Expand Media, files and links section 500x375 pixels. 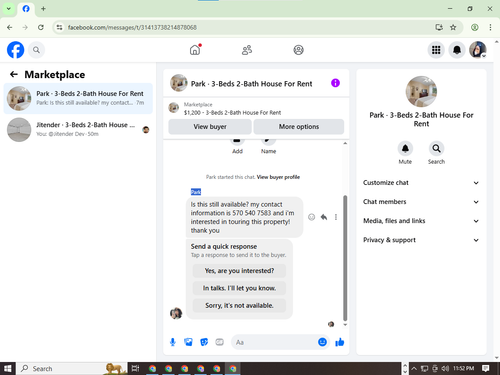point(421,221)
